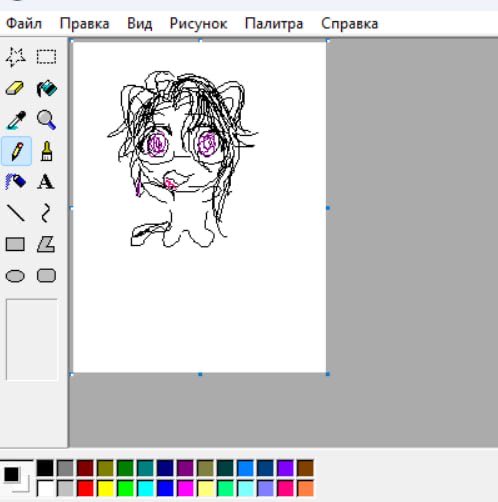498x502 pixels.
Task: Pick the periwinkle light blue swatch
Action: click(x=265, y=488)
